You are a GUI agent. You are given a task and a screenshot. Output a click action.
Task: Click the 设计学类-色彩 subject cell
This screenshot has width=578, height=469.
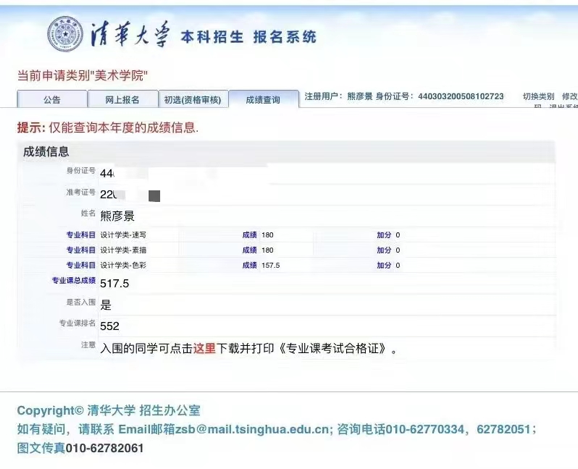(123, 265)
